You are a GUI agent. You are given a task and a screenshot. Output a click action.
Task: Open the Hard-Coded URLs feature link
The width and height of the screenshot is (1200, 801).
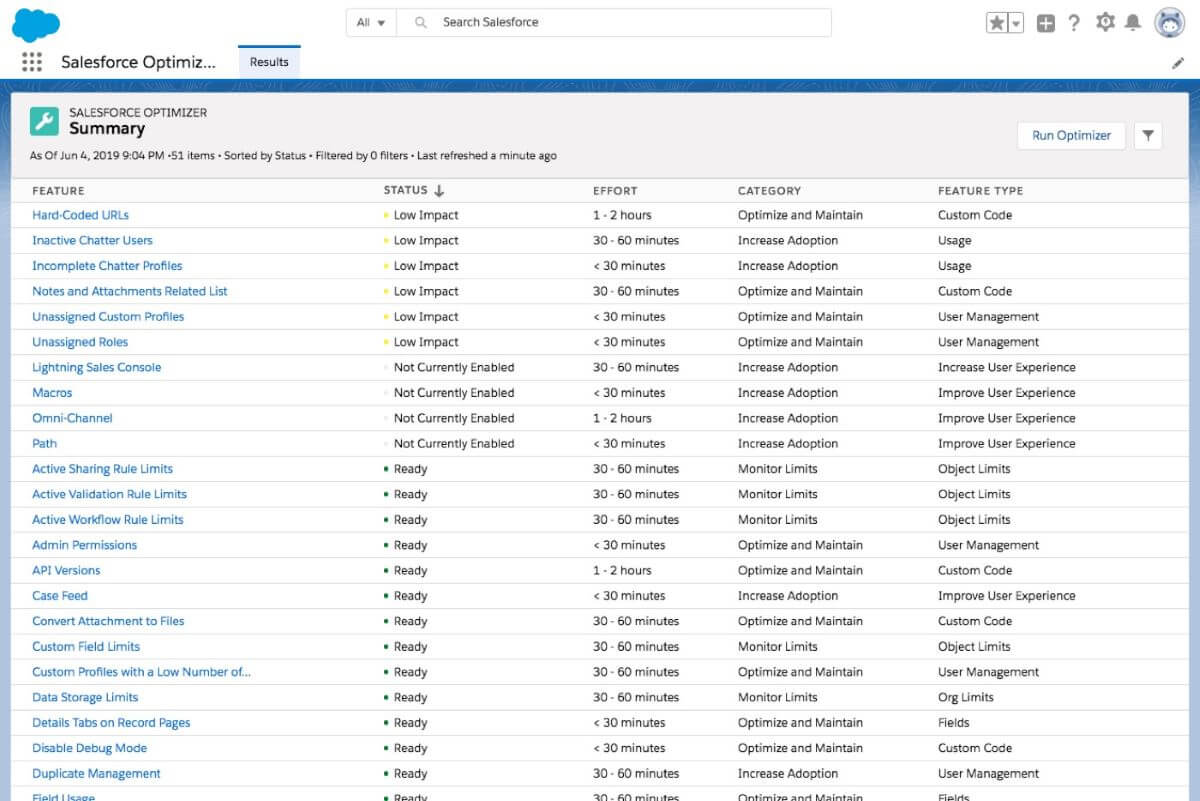point(80,215)
